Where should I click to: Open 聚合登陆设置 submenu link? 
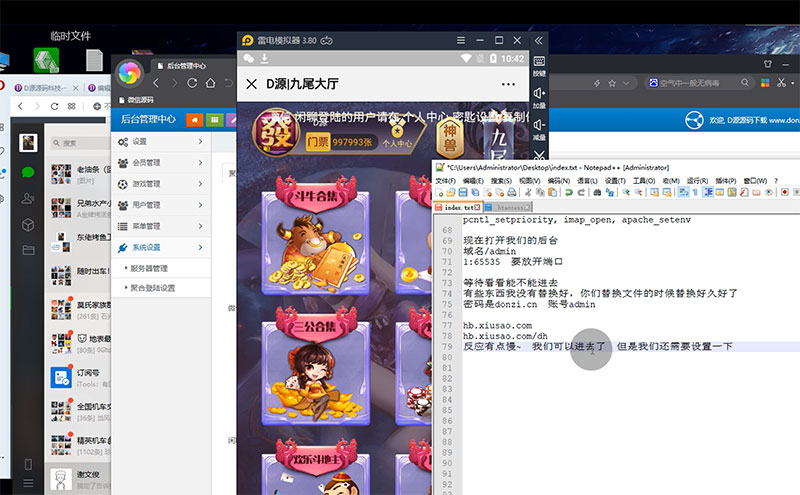[152, 288]
